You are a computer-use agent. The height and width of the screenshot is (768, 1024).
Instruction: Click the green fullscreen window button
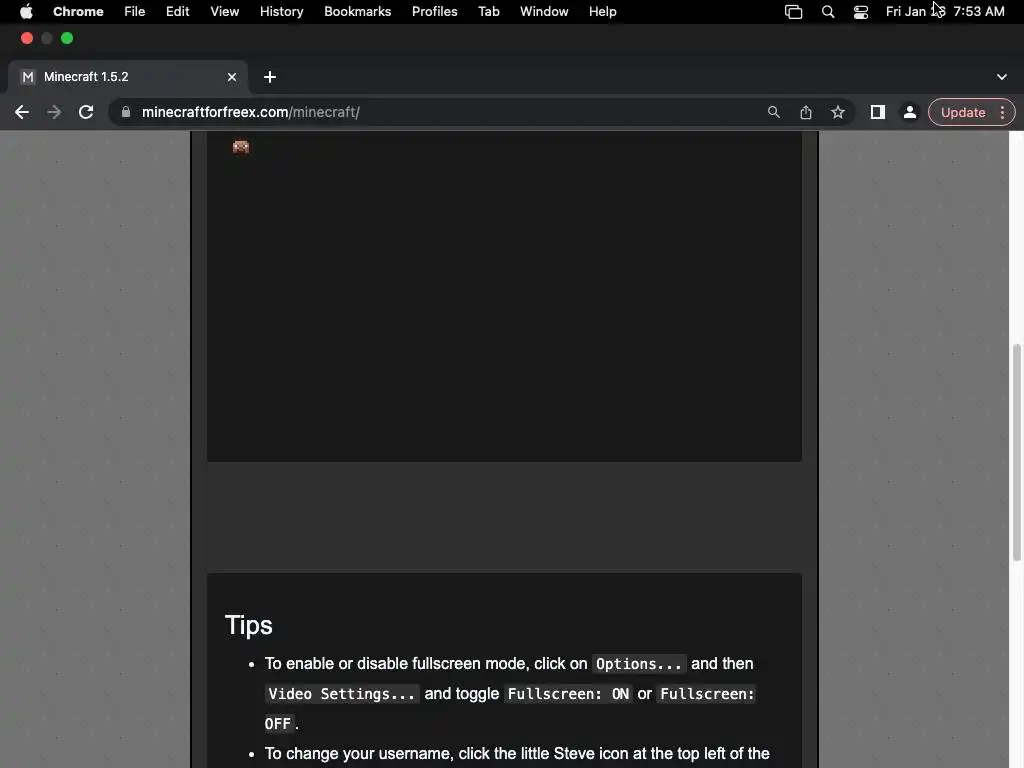67,39
